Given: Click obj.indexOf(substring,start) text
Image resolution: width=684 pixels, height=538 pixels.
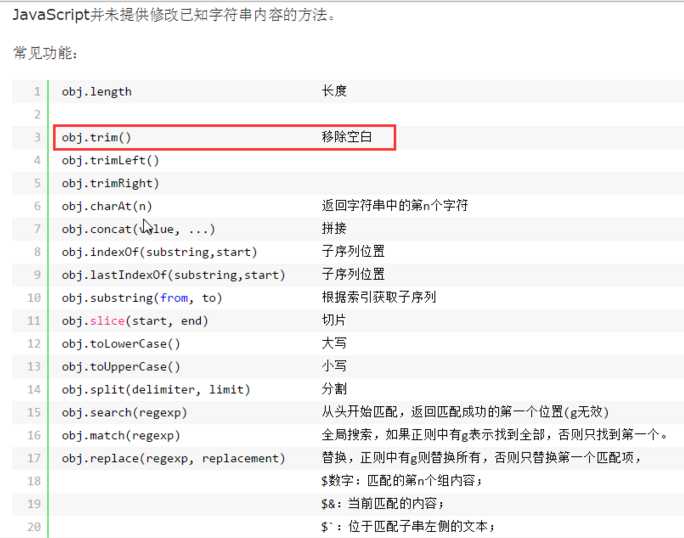Looking at the screenshot, I should pos(160,252).
